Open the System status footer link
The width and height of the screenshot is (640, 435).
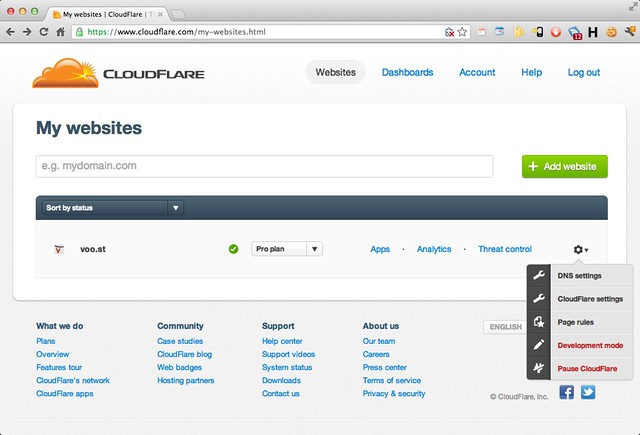[287, 367]
